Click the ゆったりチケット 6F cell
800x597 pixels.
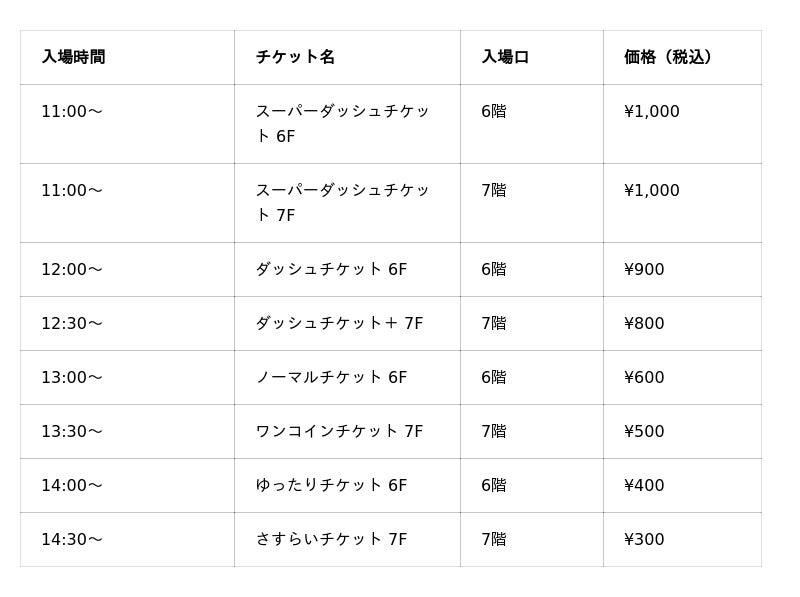tap(331, 485)
